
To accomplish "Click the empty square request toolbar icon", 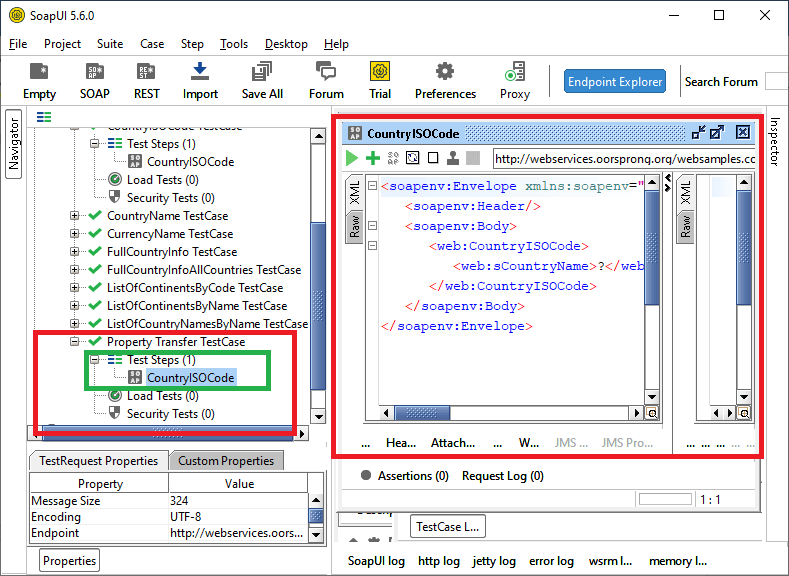I will [x=433, y=158].
